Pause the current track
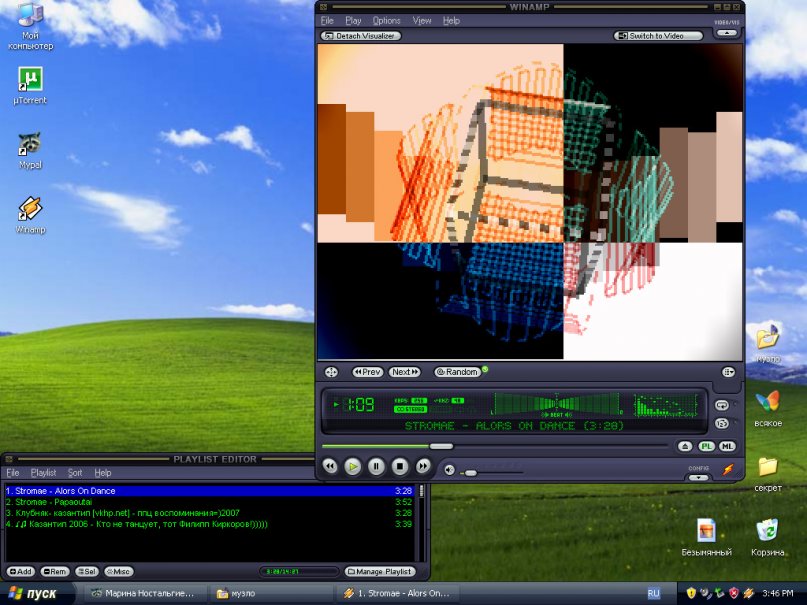This screenshot has height=605, width=807. pyautogui.click(x=376, y=466)
